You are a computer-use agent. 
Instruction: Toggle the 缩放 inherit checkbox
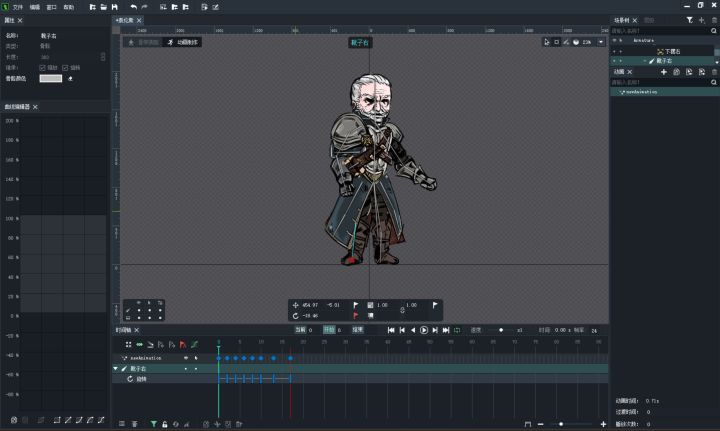pyautogui.click(x=42, y=67)
